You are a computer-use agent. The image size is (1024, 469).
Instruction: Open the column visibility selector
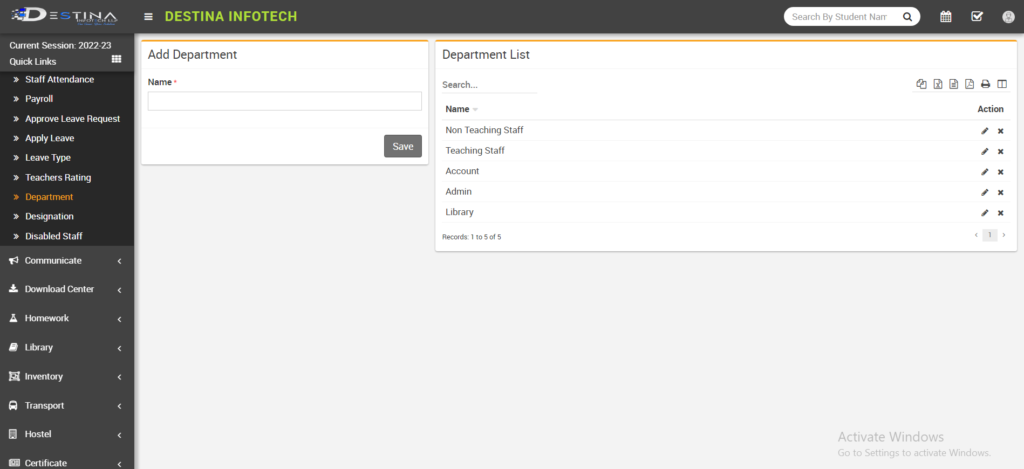[x=1001, y=84]
